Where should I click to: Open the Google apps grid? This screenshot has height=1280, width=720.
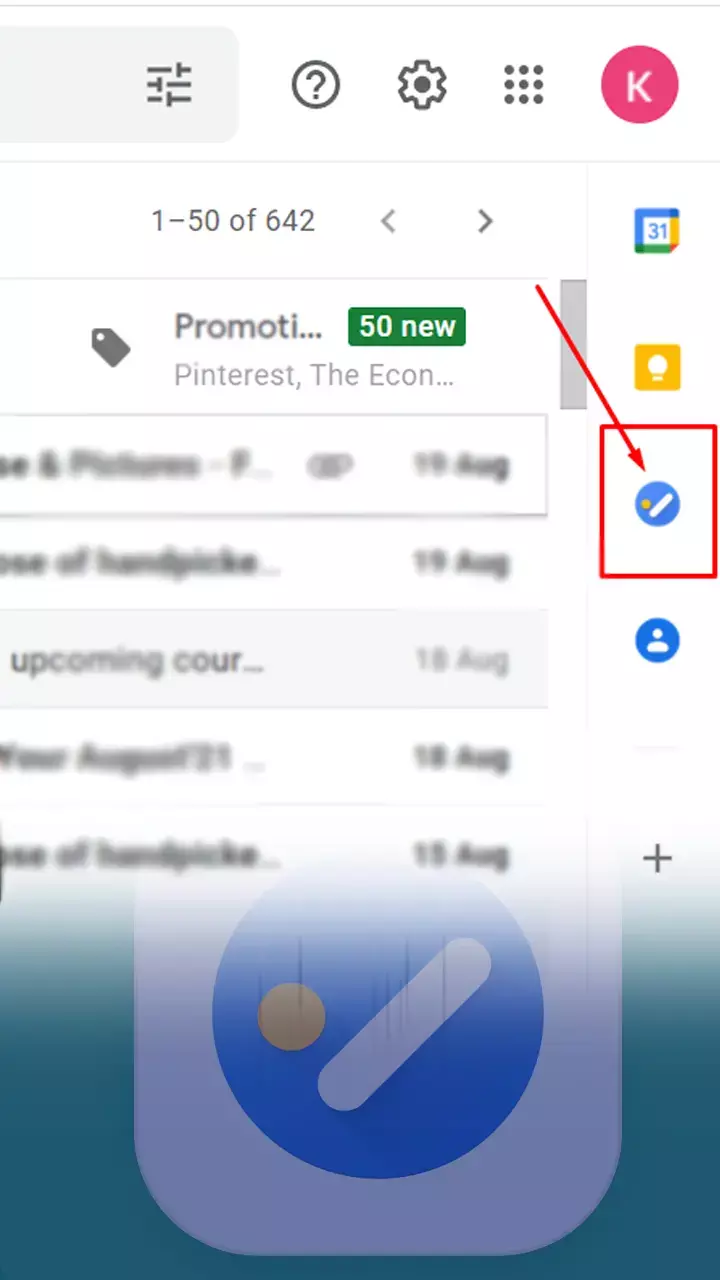click(x=524, y=85)
